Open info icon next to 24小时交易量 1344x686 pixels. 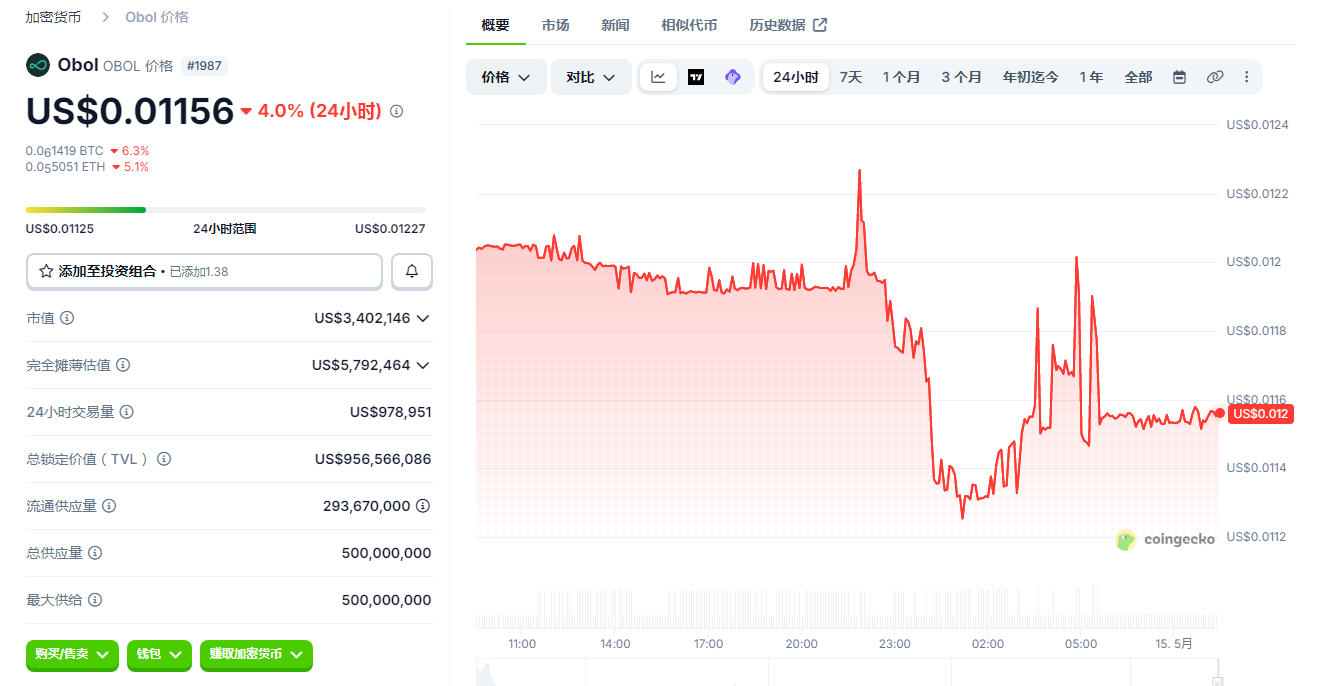pos(127,412)
